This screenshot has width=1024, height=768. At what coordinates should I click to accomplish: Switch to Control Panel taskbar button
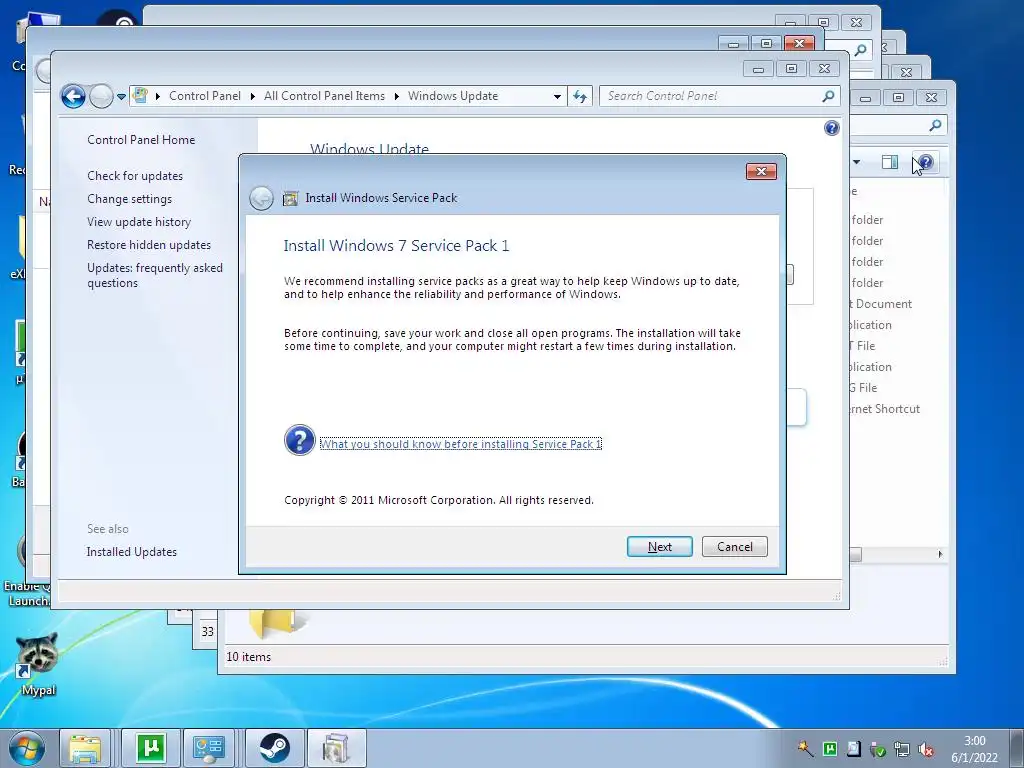tap(209, 748)
